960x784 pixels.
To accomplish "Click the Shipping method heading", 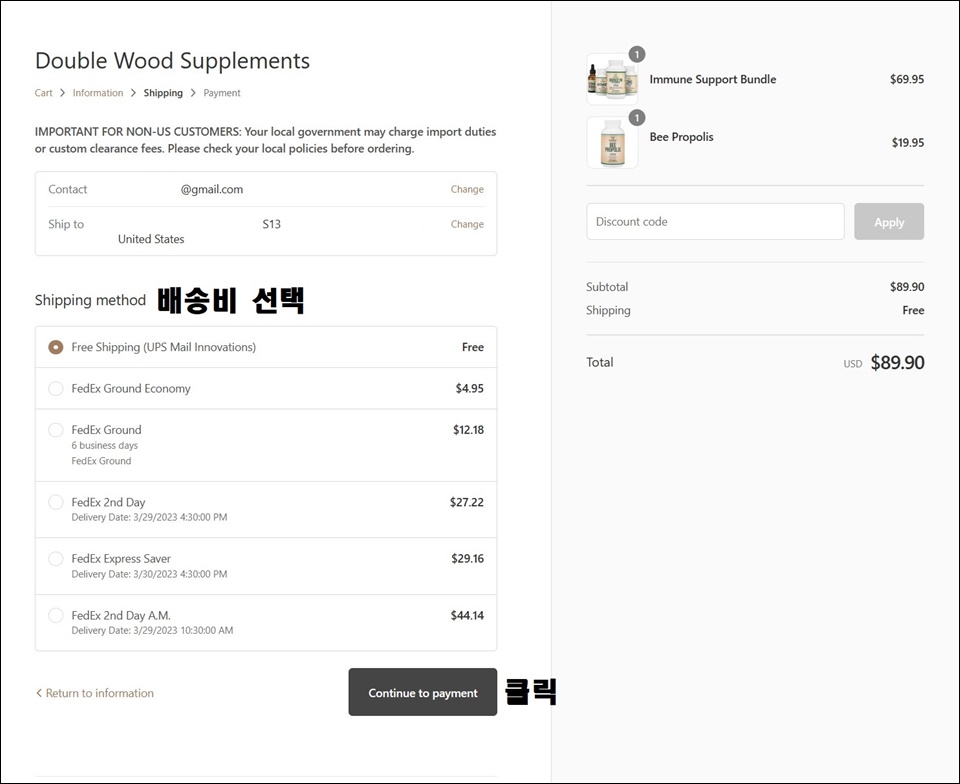I will 90,300.
